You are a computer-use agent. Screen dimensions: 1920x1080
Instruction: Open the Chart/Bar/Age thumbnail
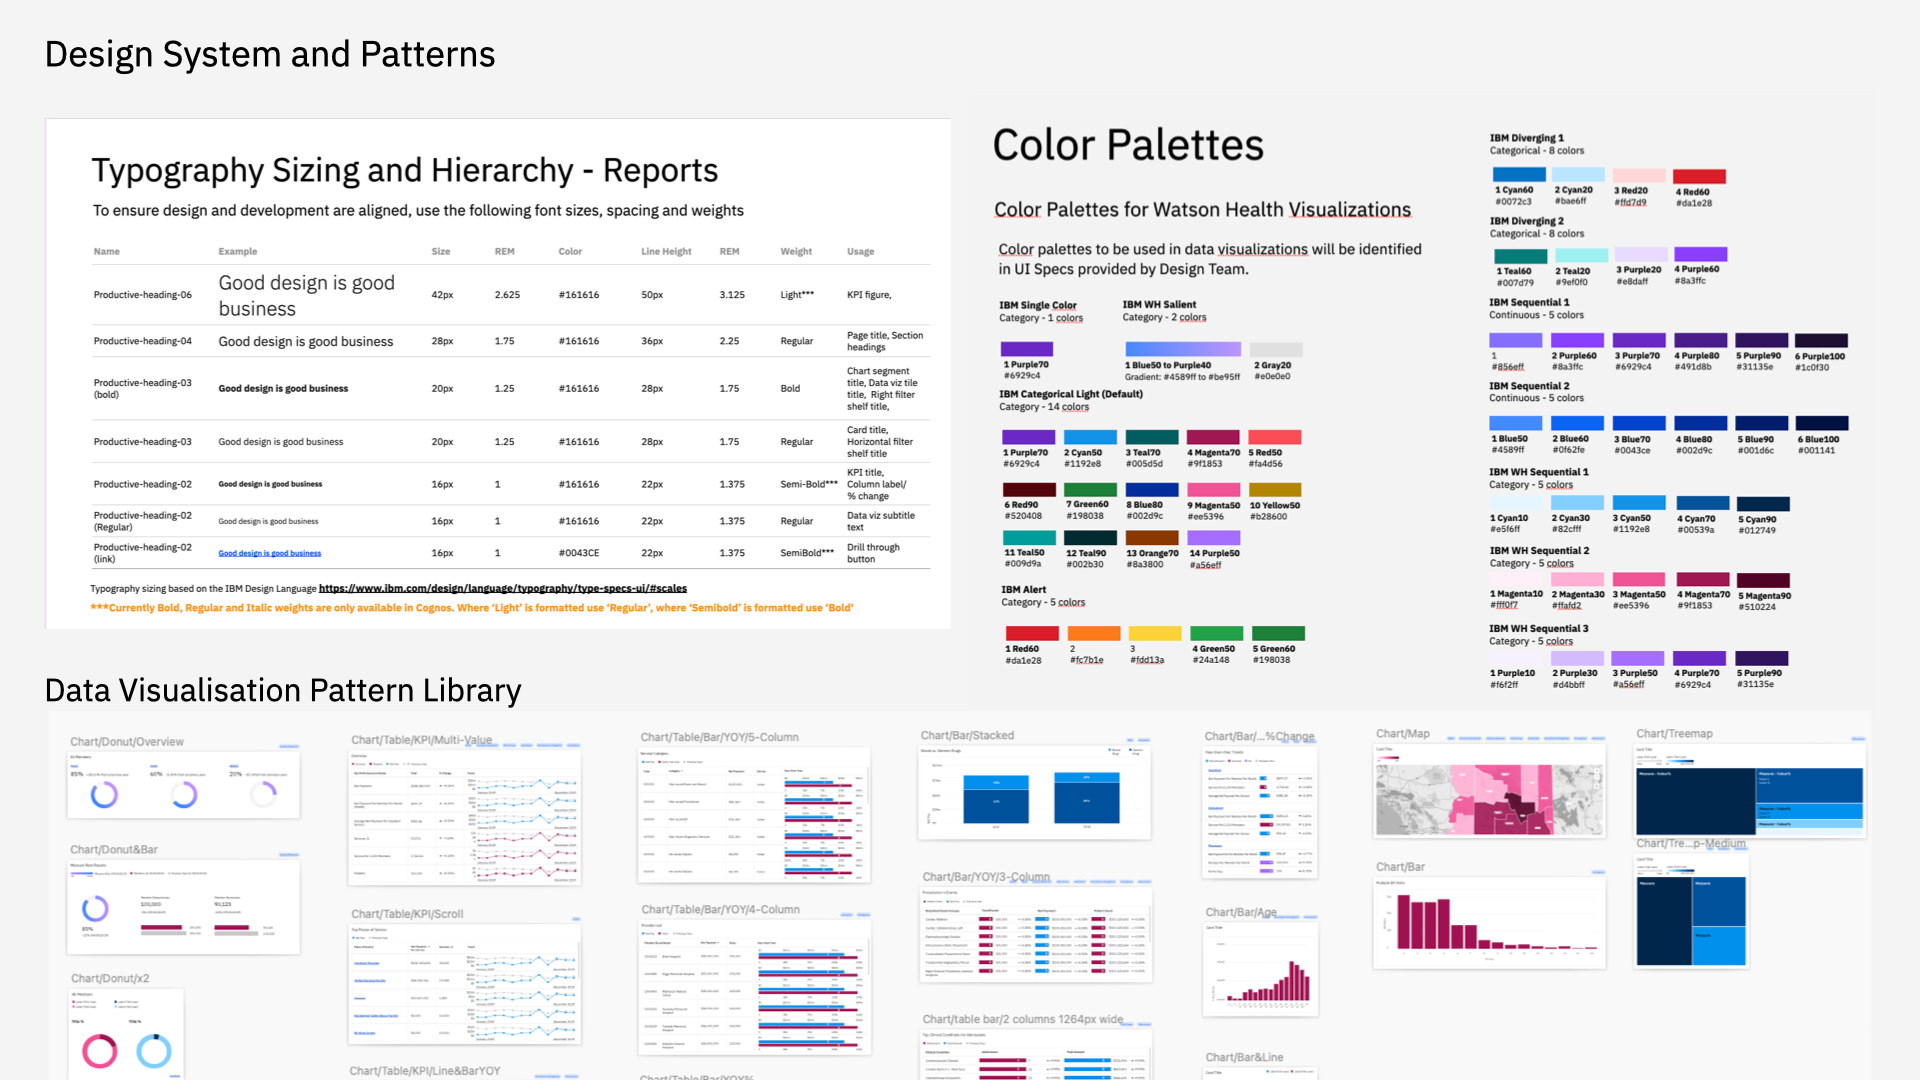pos(1261,969)
